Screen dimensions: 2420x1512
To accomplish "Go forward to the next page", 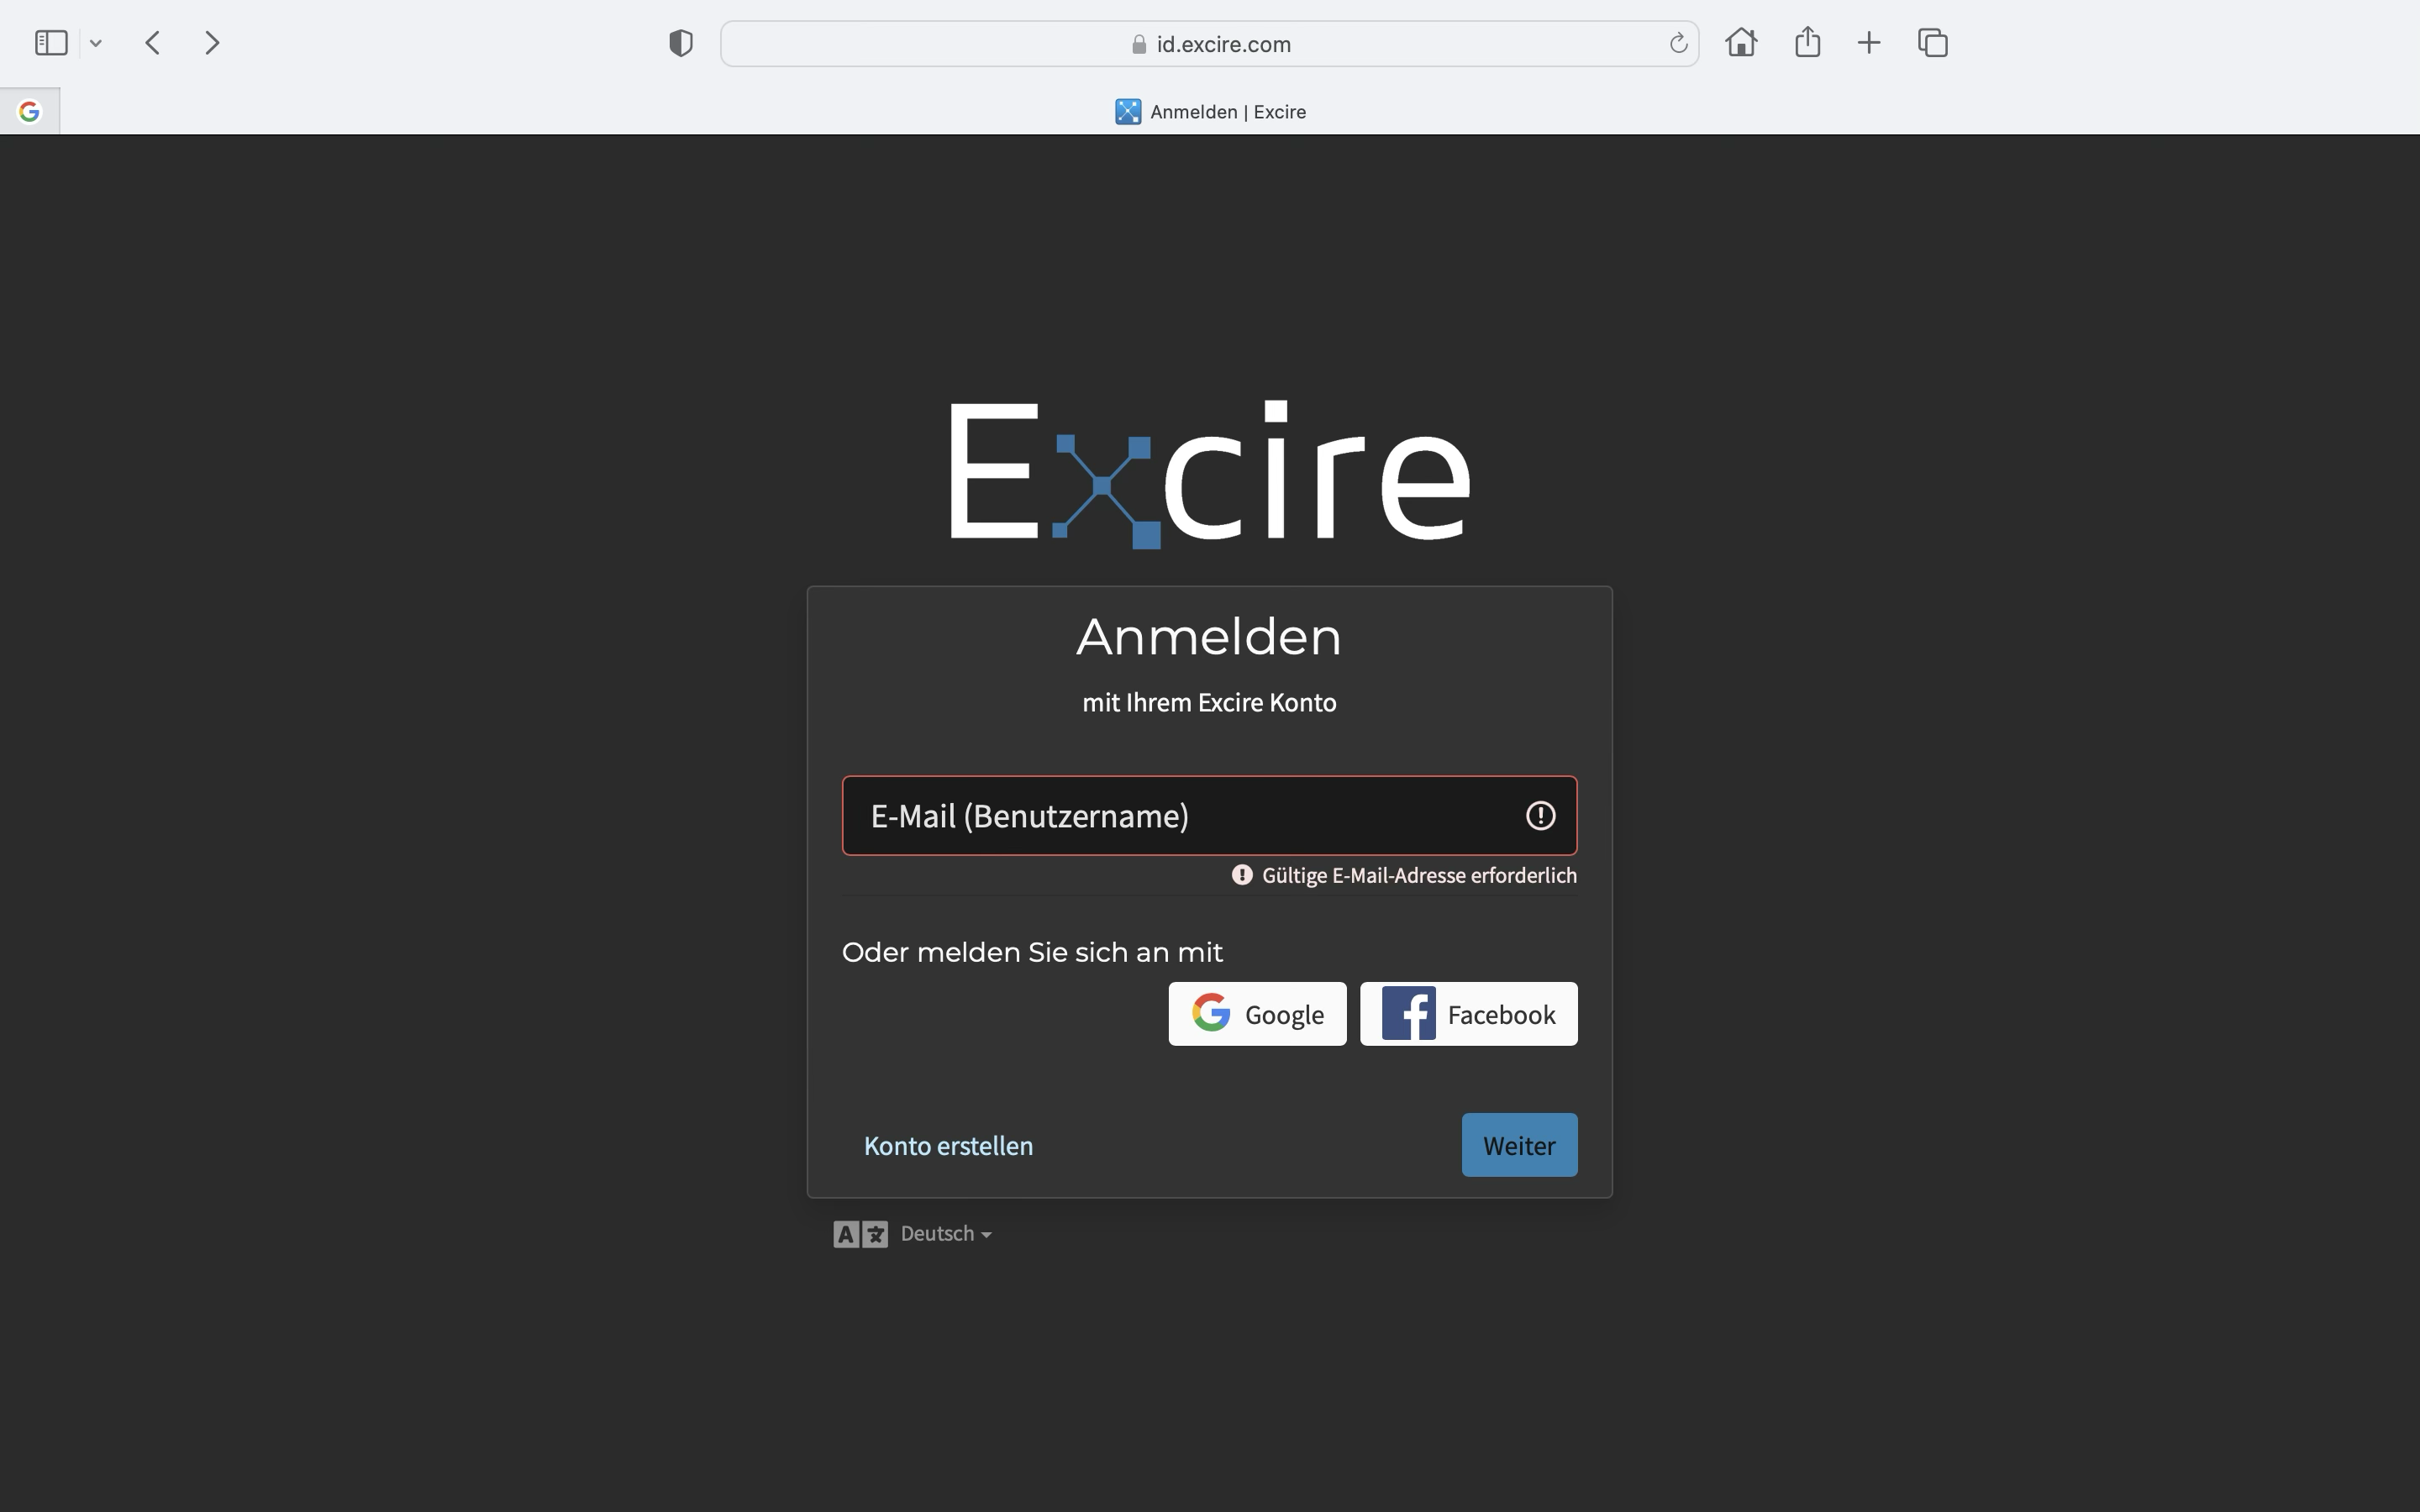I will pyautogui.click(x=212, y=43).
